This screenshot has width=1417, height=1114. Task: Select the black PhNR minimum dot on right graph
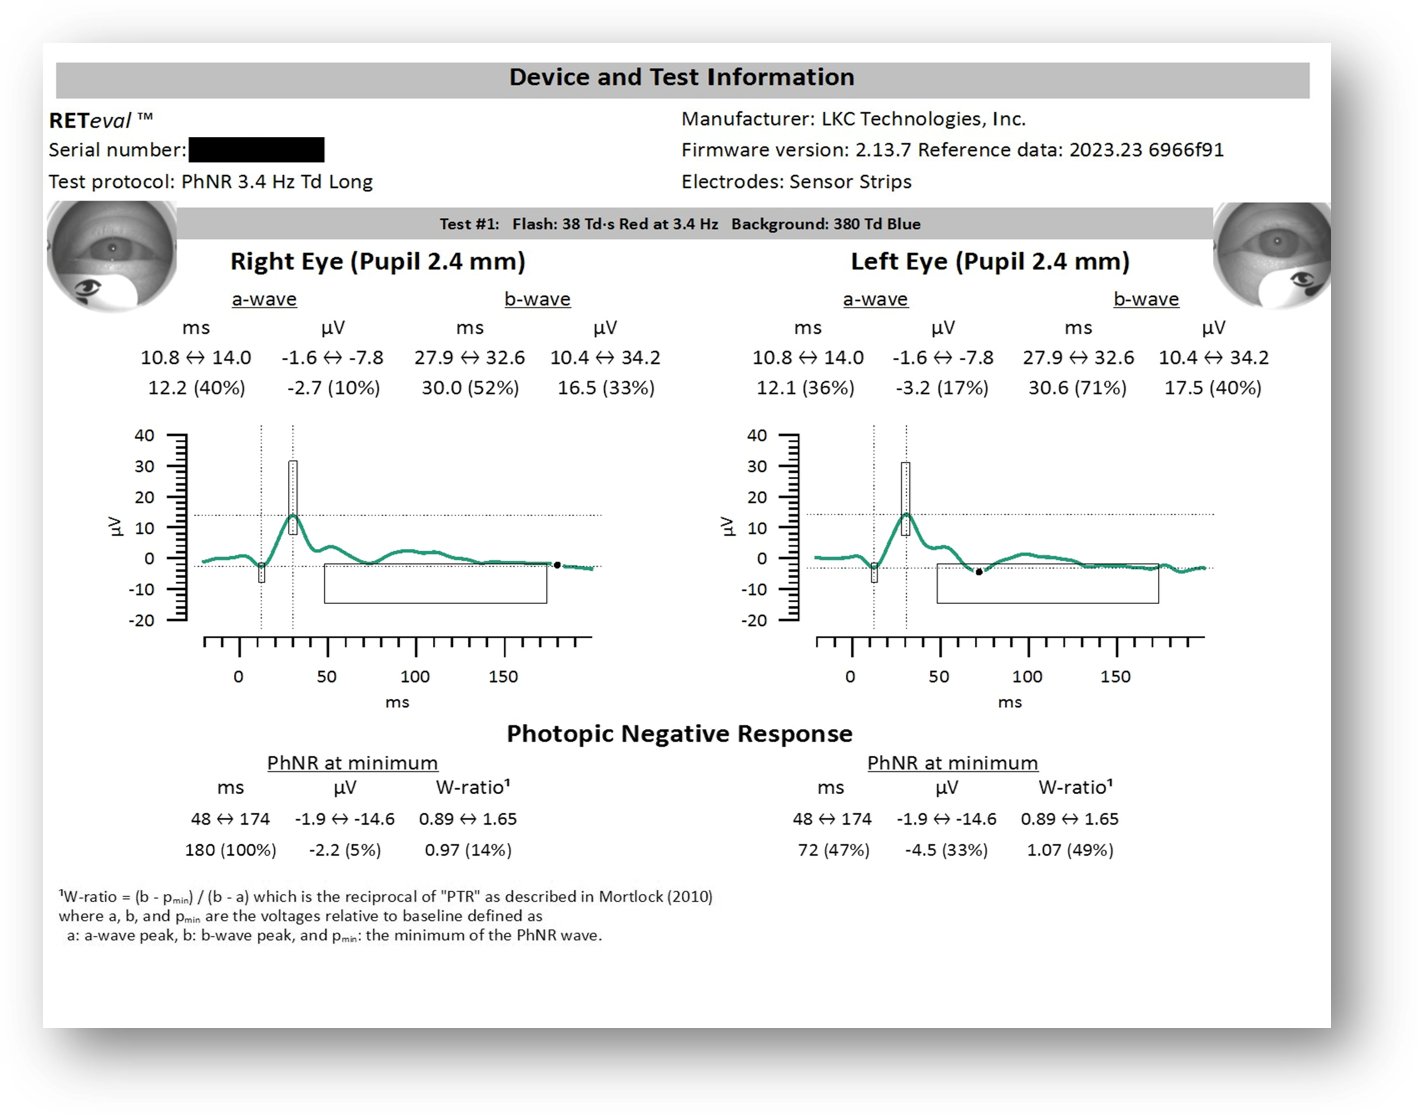click(557, 565)
